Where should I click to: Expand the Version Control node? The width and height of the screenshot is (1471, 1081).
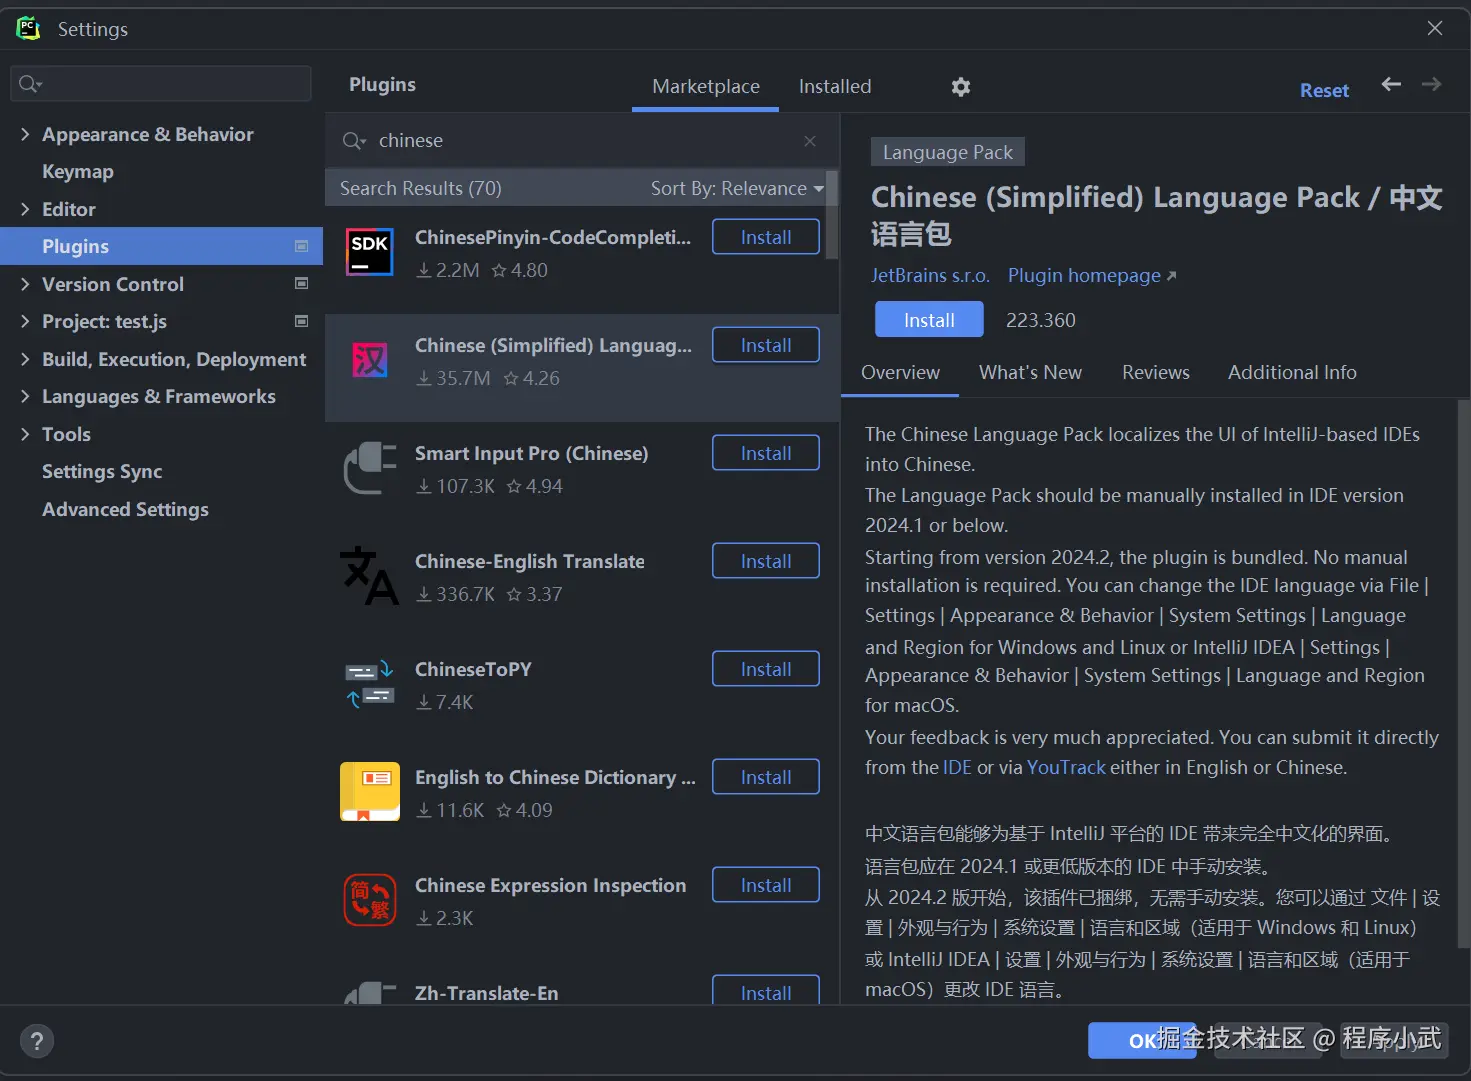click(x=25, y=284)
